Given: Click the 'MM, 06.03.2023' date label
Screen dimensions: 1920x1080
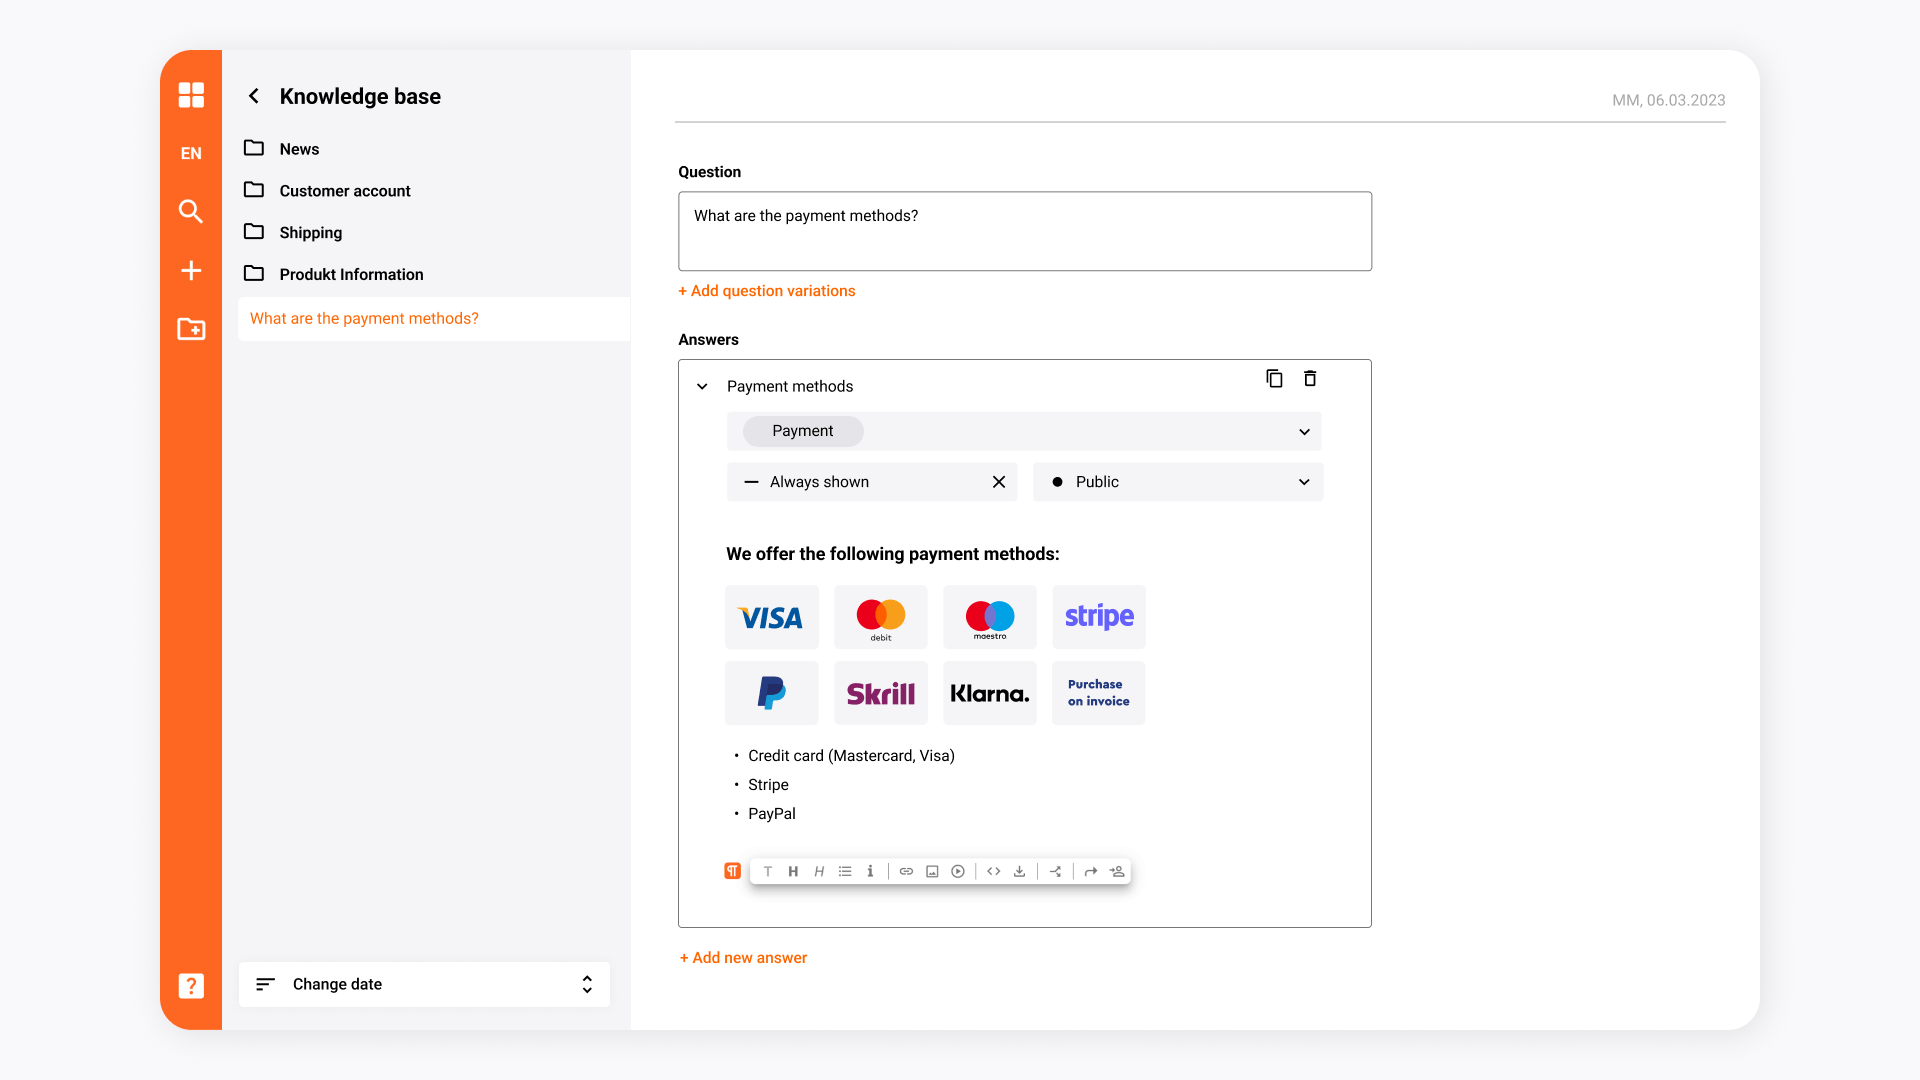Looking at the screenshot, I should [x=1669, y=100].
